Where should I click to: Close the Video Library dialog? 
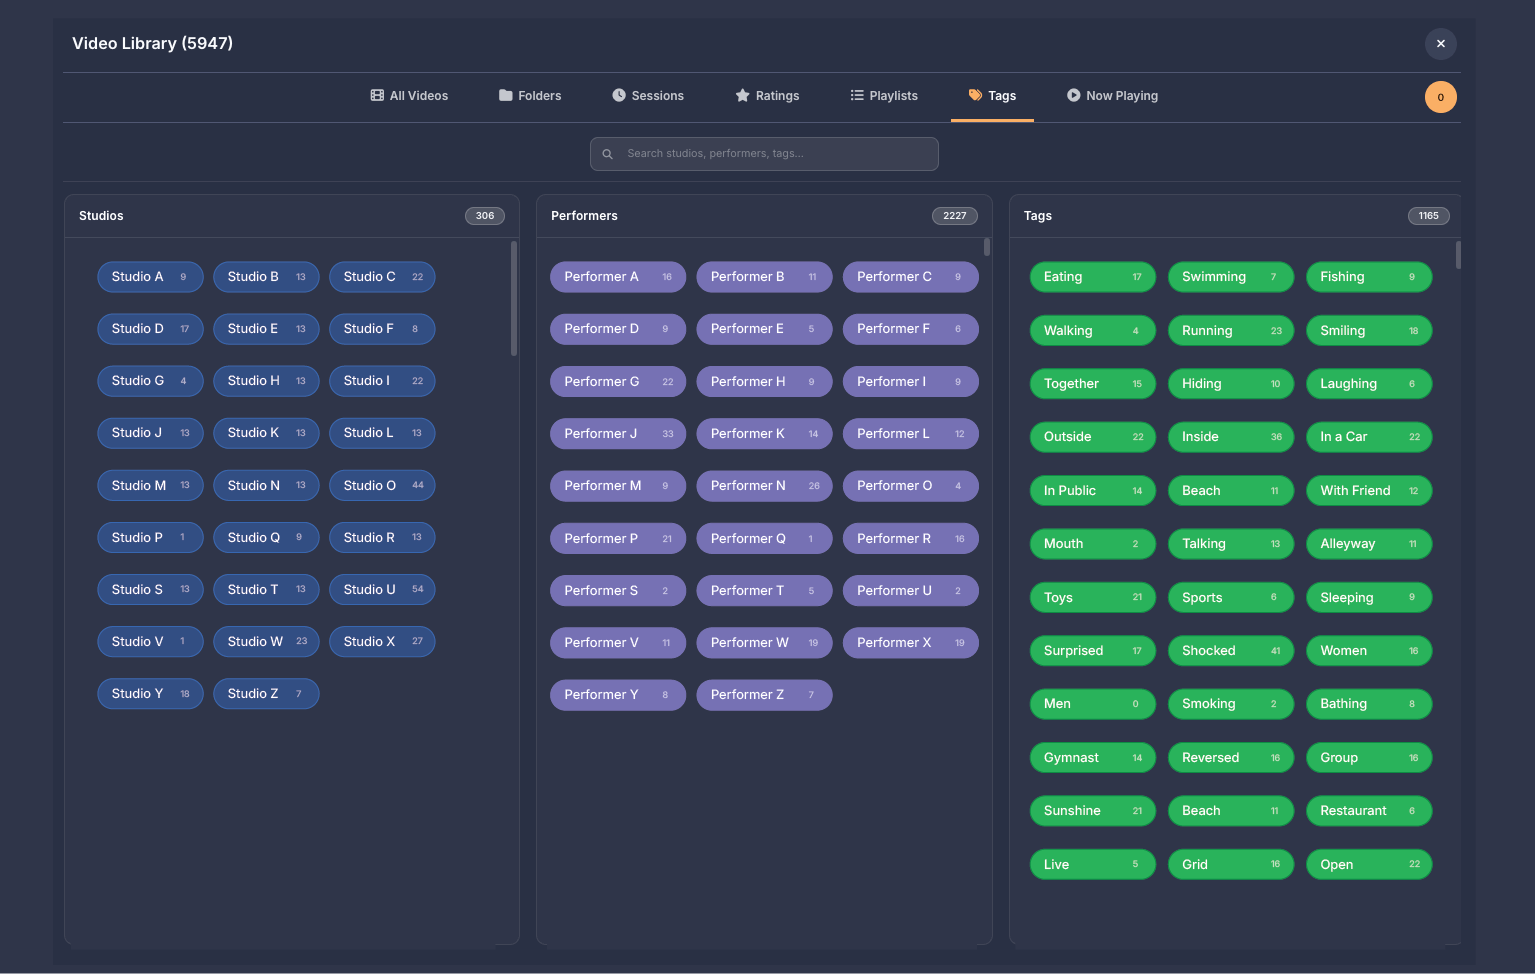[x=1440, y=44]
